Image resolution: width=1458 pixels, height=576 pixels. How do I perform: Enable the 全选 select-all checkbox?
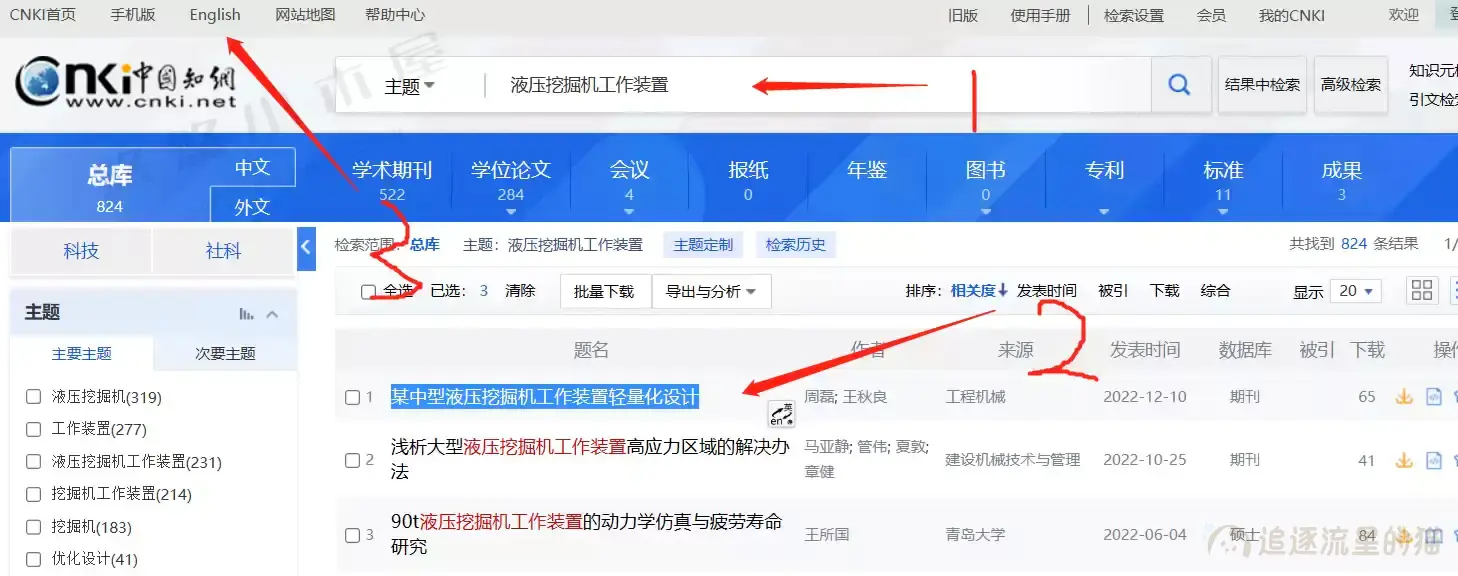pos(369,290)
